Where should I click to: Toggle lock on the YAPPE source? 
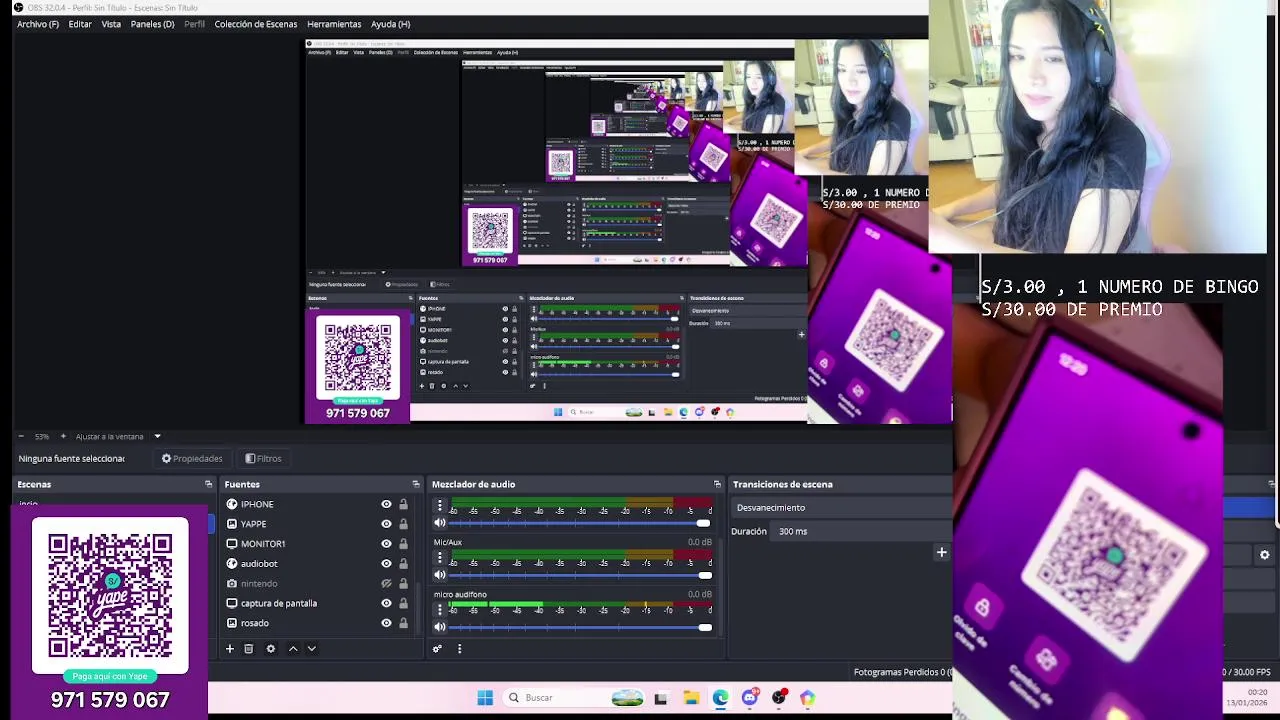pos(403,524)
